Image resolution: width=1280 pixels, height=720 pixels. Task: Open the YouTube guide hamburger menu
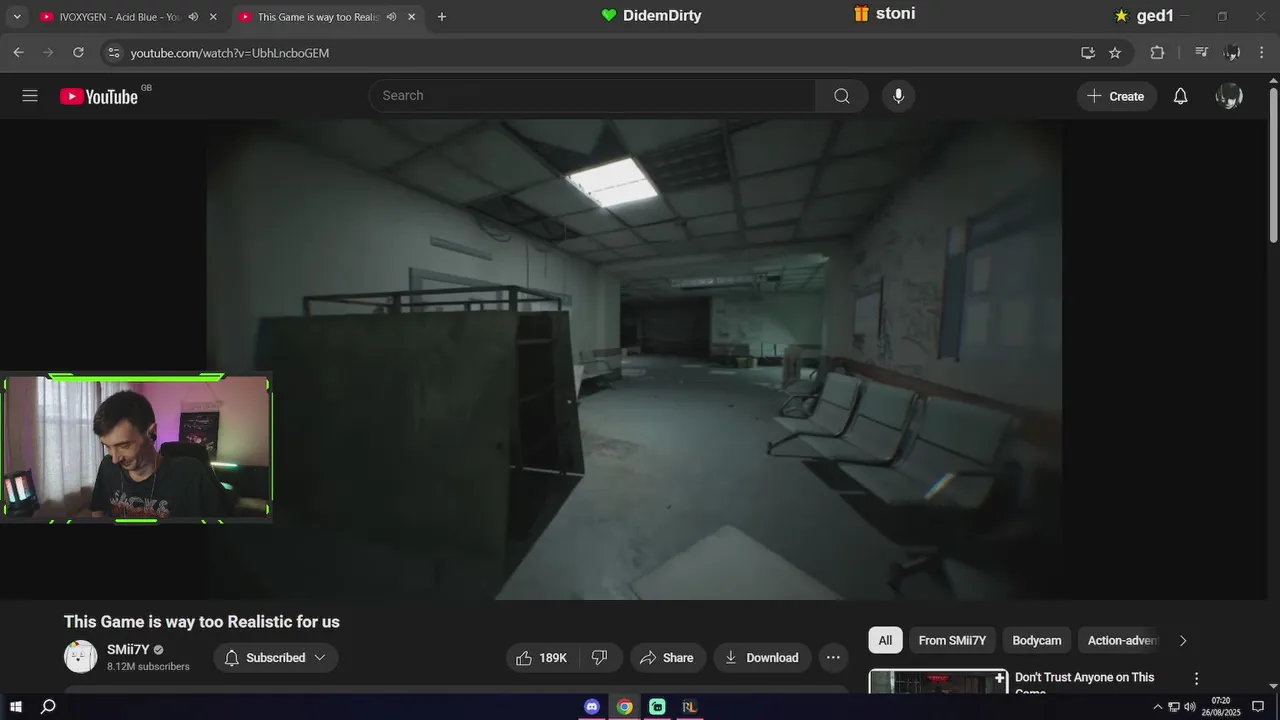30,96
